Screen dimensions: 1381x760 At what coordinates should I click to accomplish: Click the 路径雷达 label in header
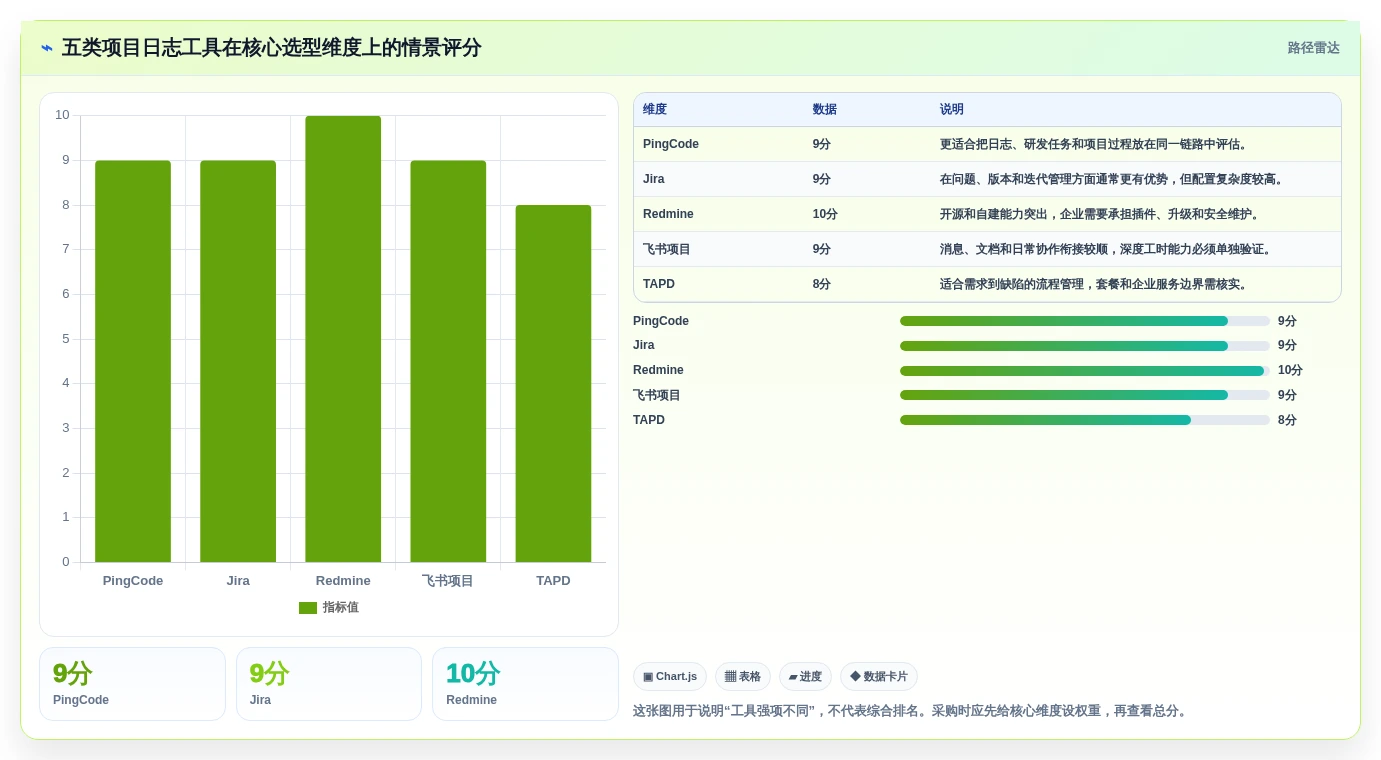point(1313,48)
